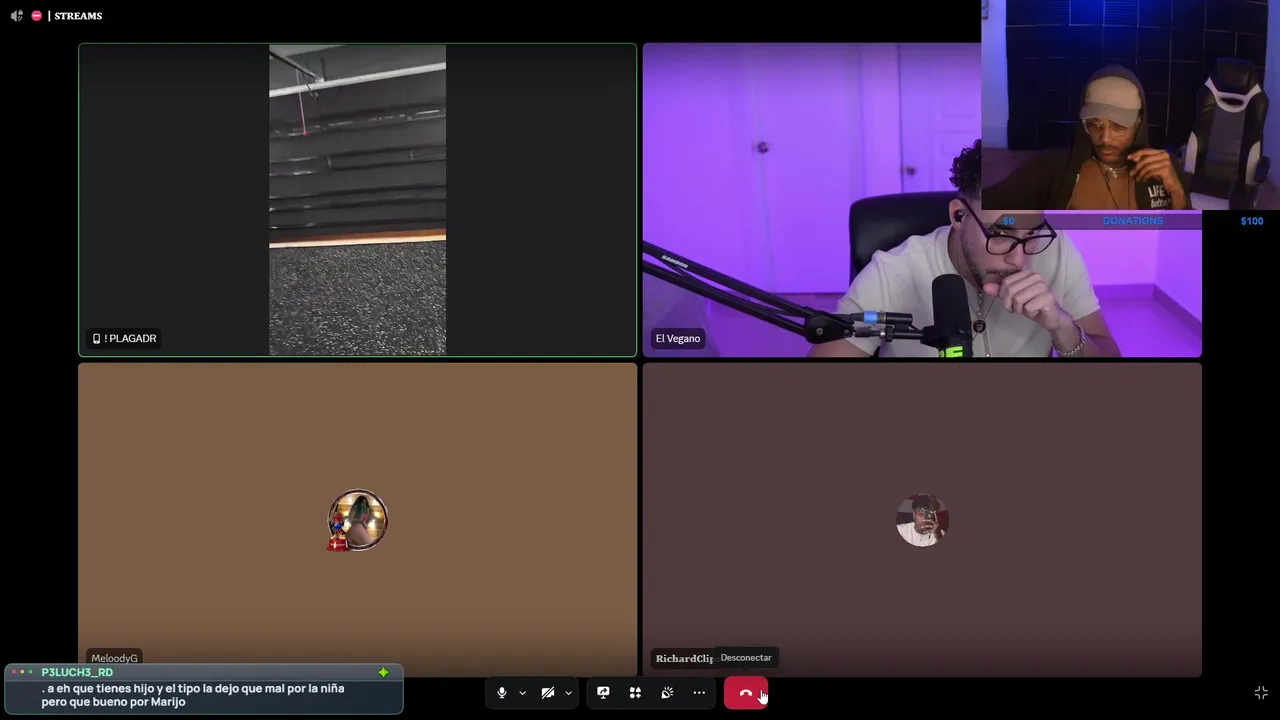Click the El Vegano name label
This screenshot has height=720, width=1280.
click(677, 338)
